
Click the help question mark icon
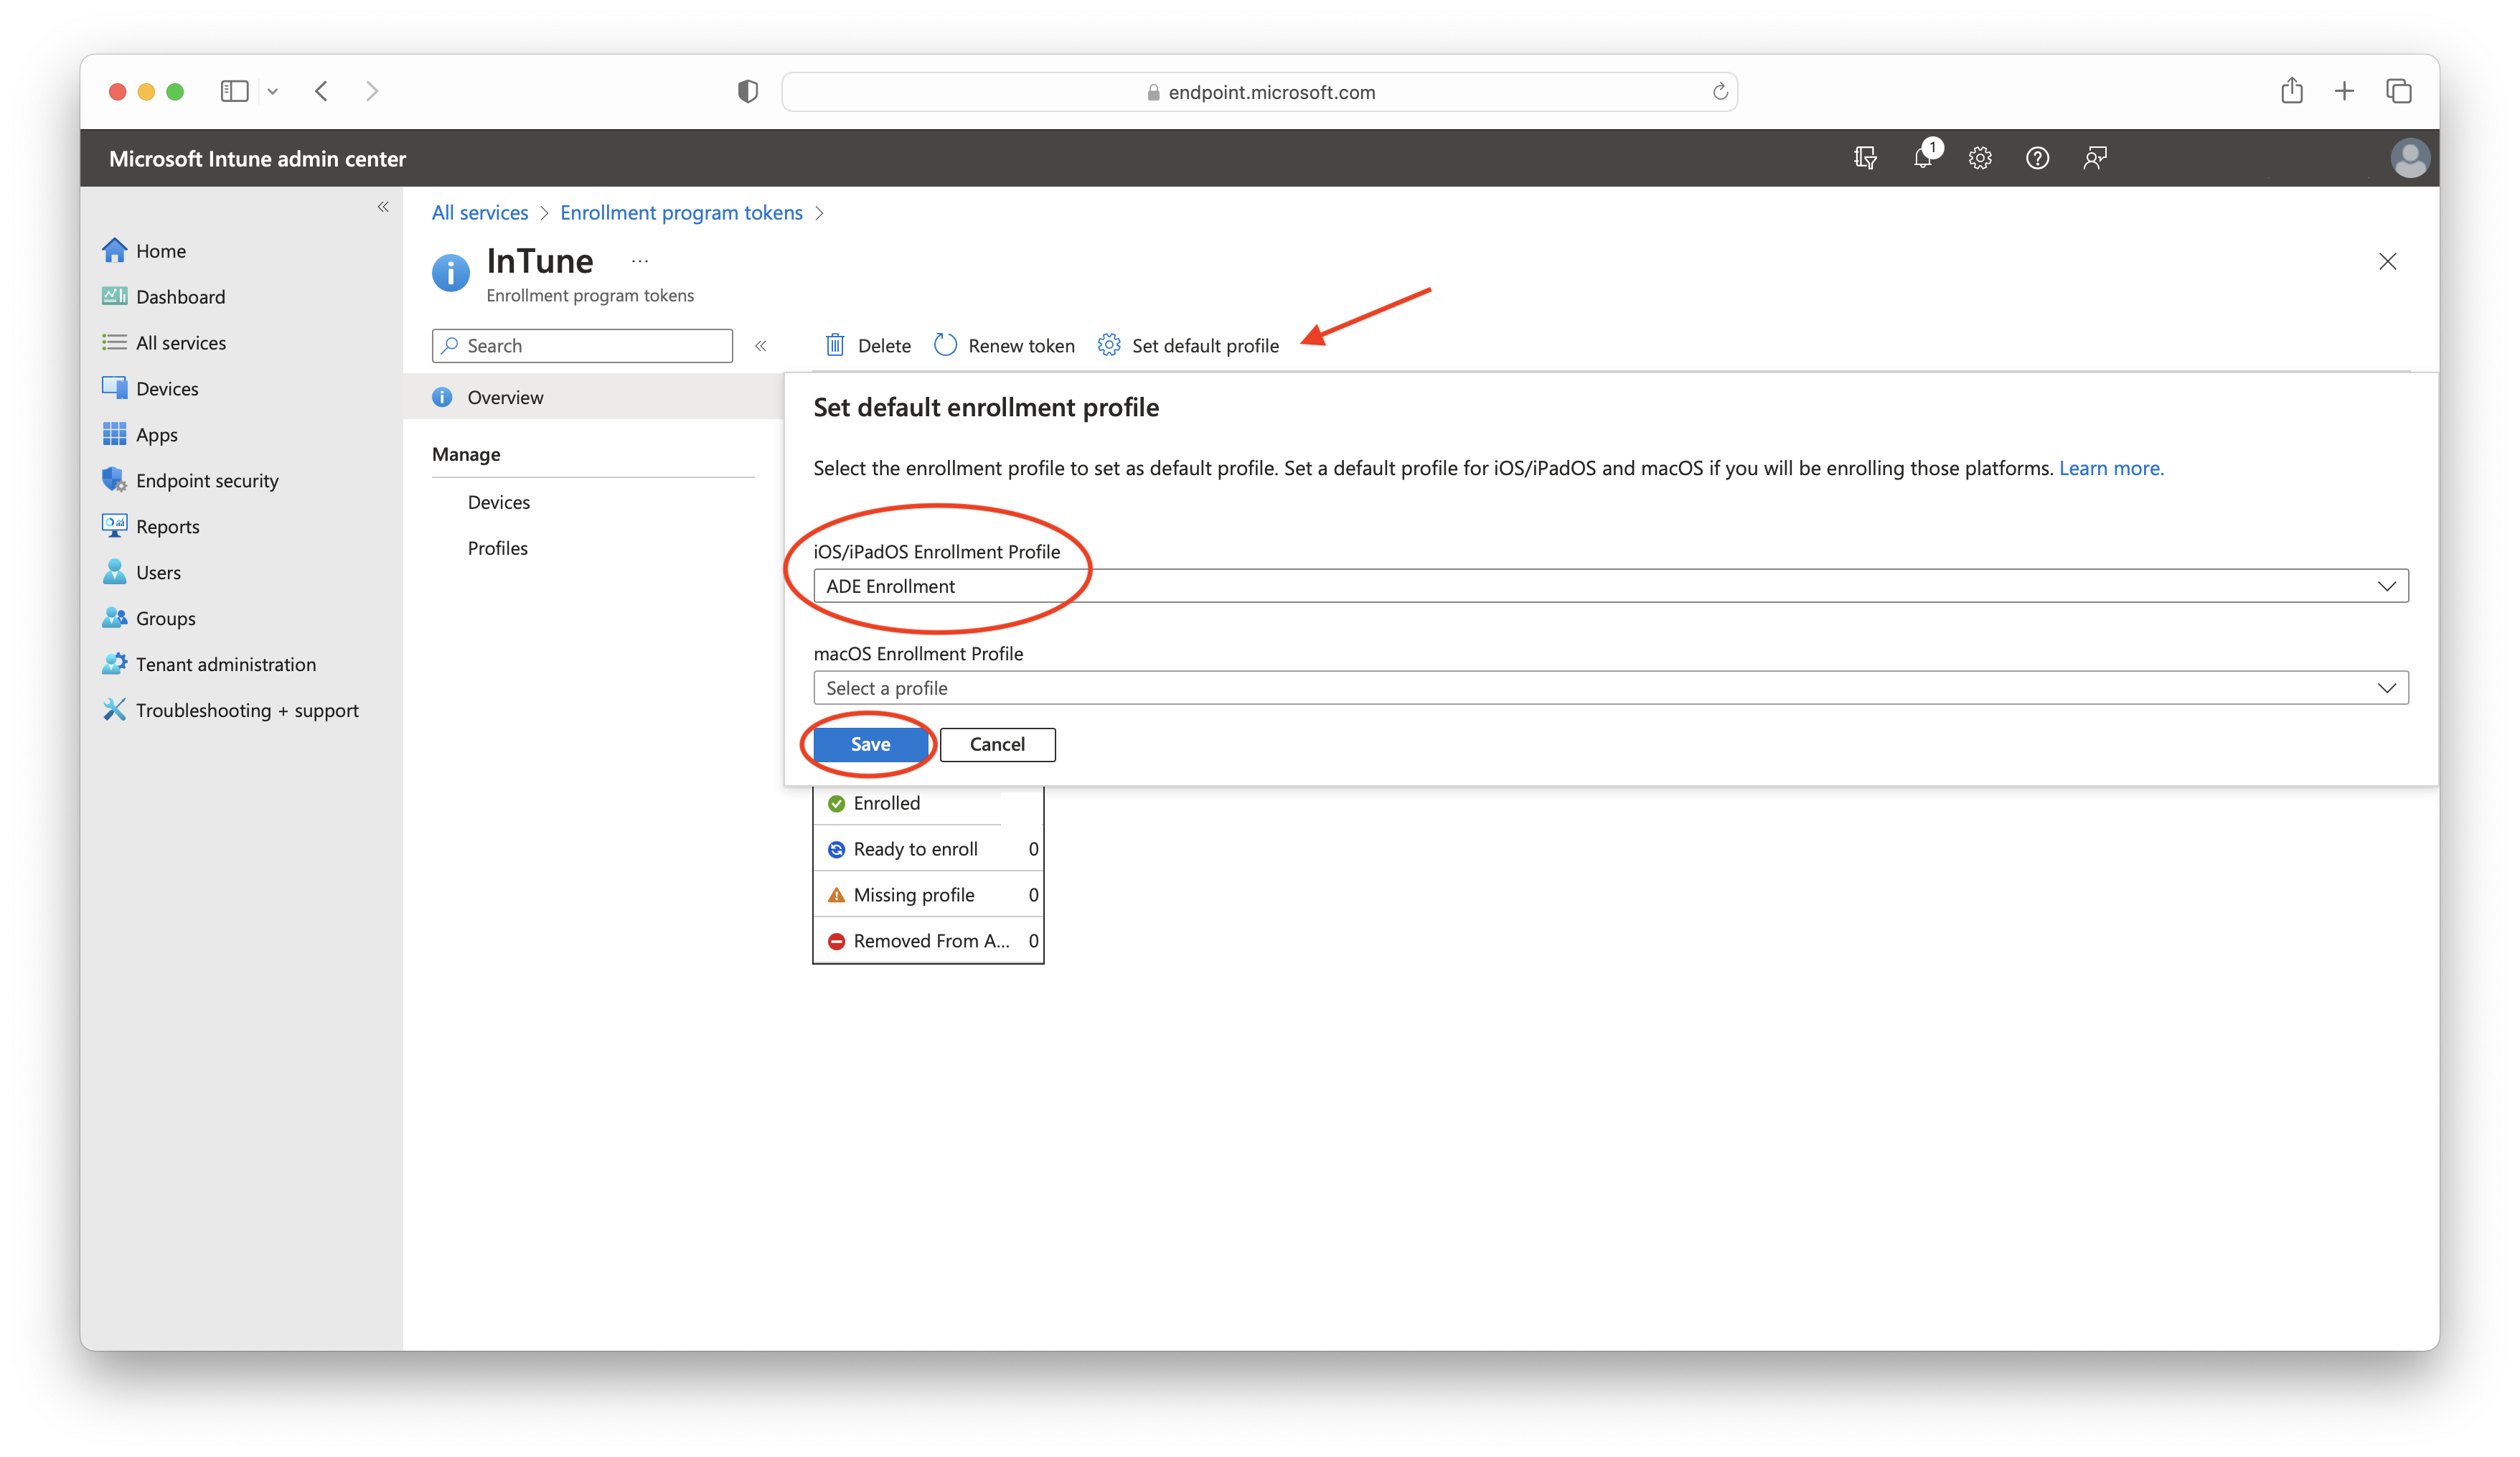coord(2037,158)
